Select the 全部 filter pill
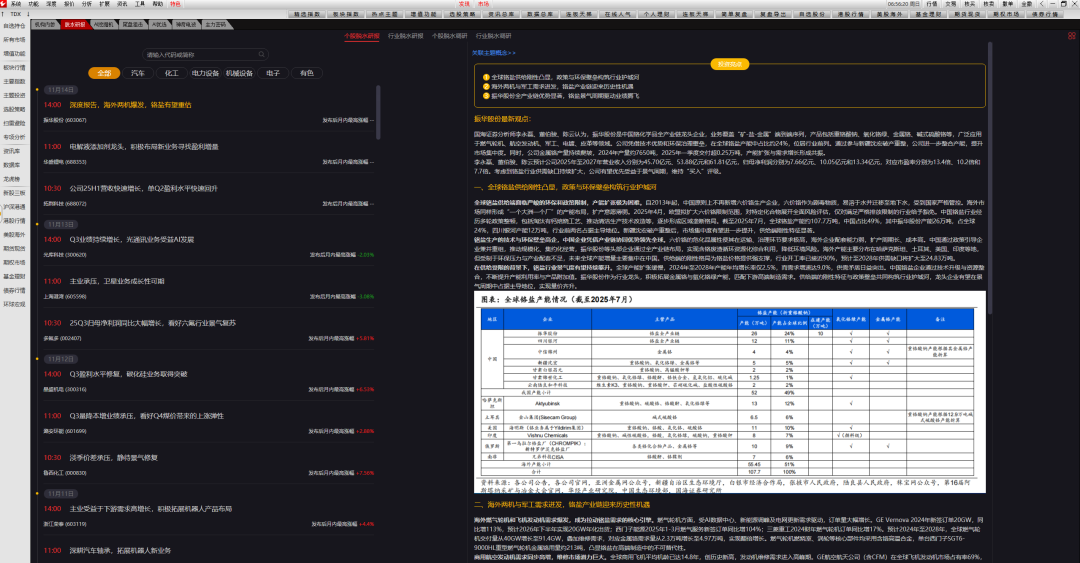Viewport: 1080px width, 563px height. [x=104, y=73]
